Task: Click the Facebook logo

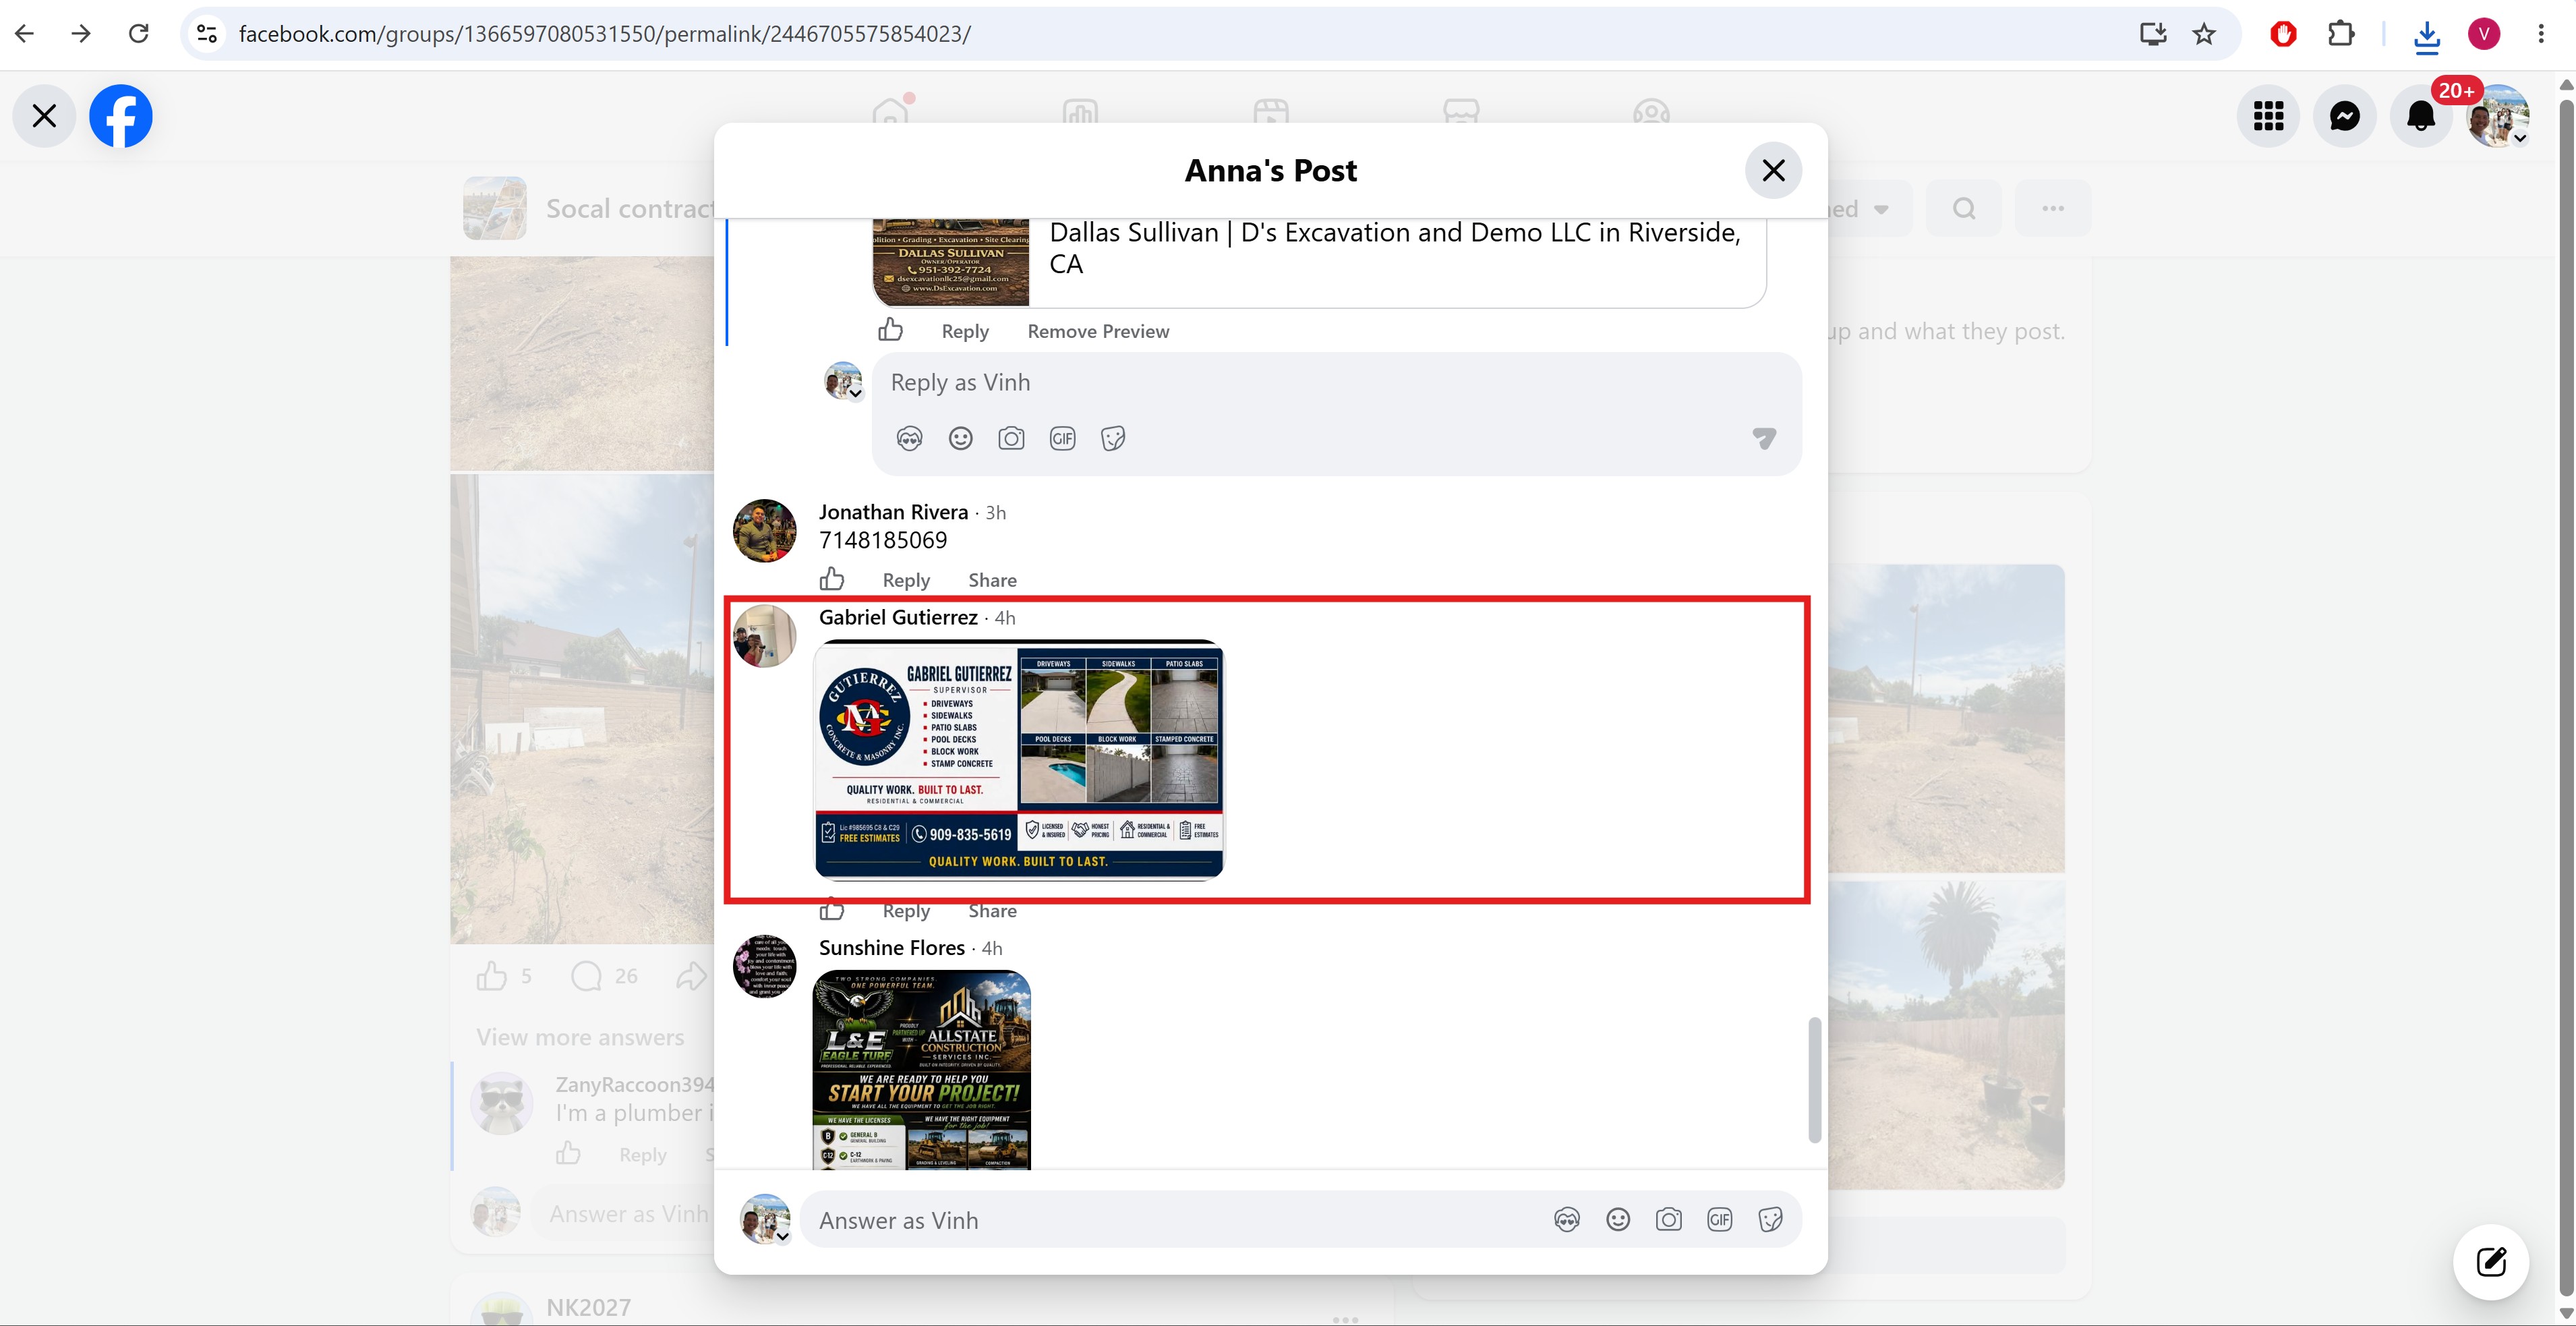Action: [121, 116]
